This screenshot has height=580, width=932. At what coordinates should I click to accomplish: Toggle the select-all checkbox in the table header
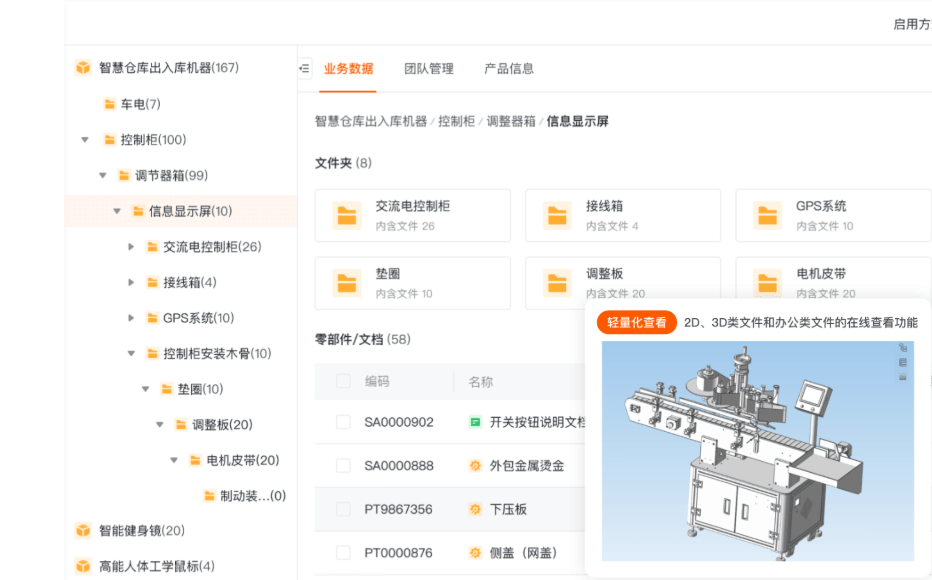click(343, 381)
